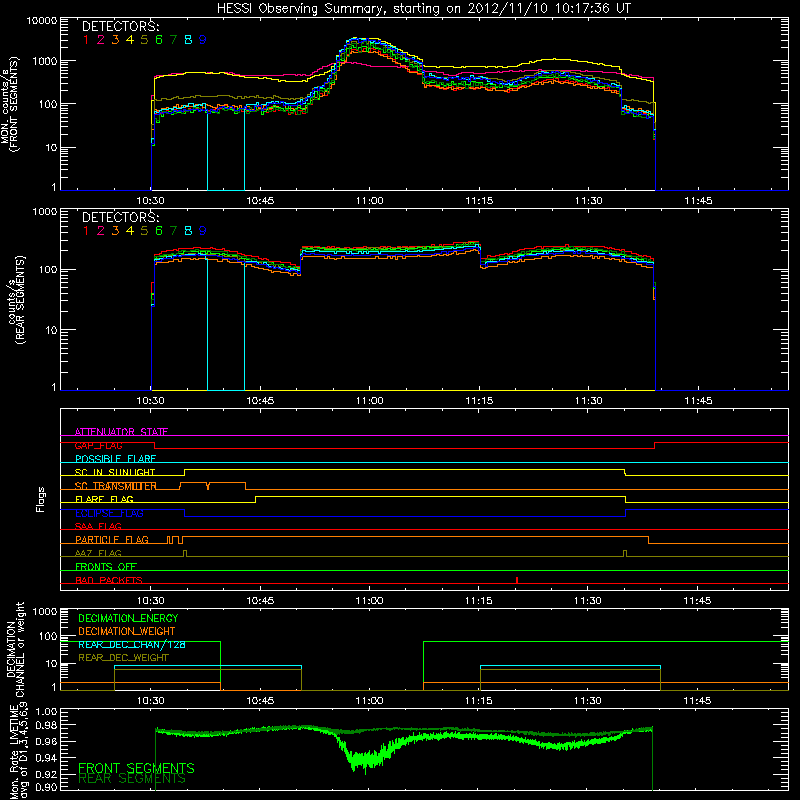This screenshot has height=800, width=800.
Task: Click the 11:15 tick label of front segments plot
Action: pyautogui.click(x=479, y=201)
